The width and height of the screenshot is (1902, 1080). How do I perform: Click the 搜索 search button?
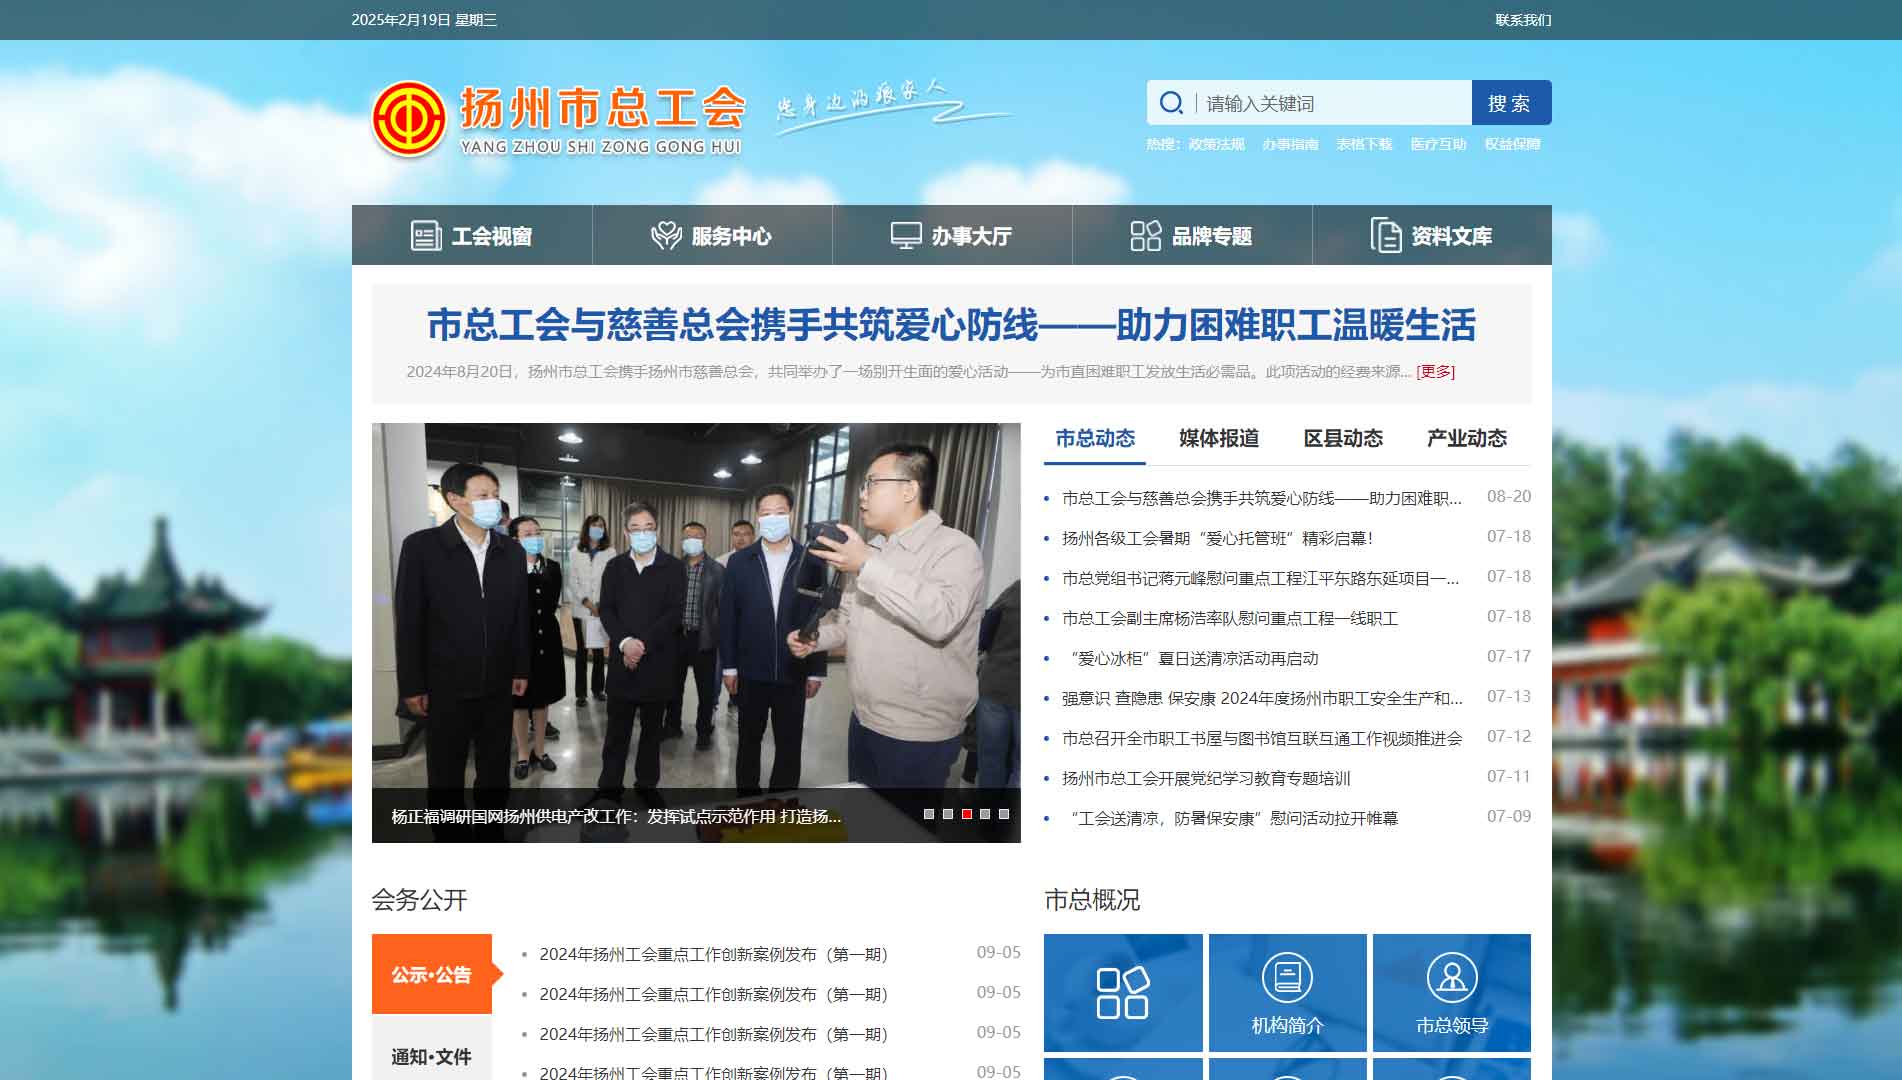click(x=1511, y=103)
